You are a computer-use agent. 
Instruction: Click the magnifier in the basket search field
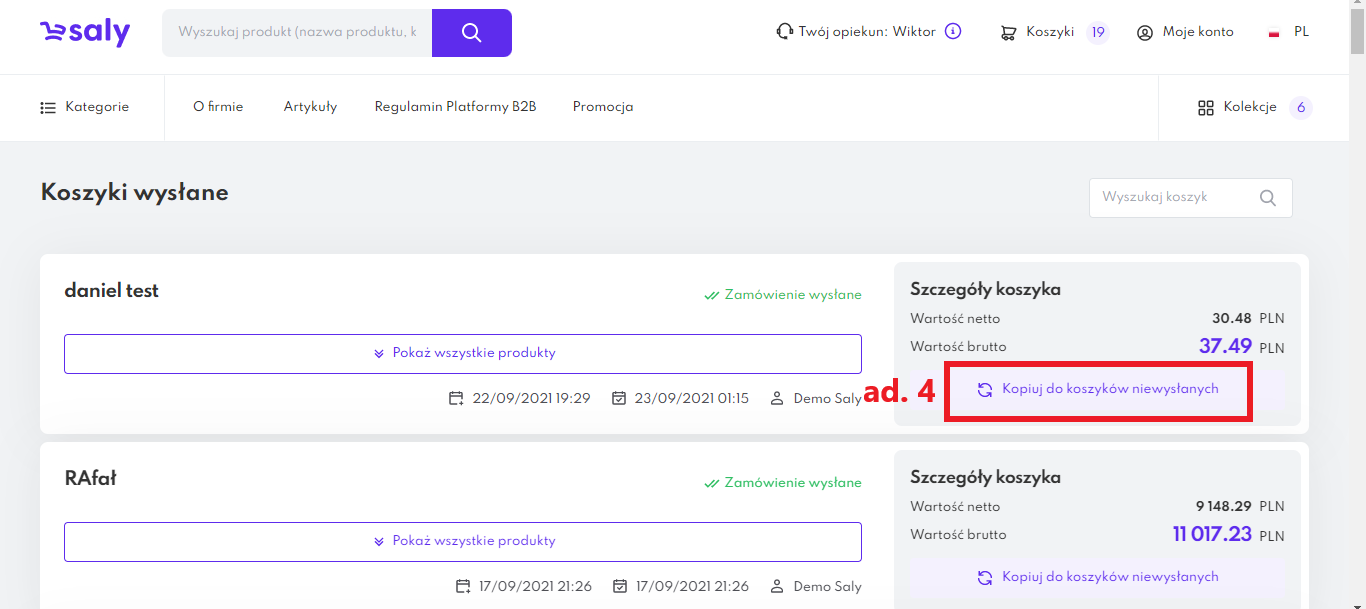[1268, 198]
